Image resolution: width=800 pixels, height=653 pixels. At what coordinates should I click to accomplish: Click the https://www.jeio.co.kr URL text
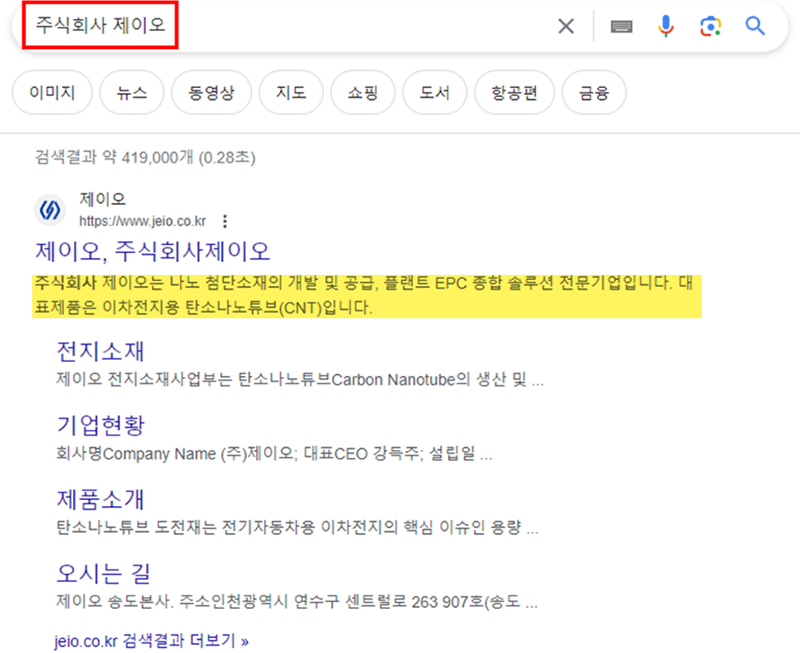click(142, 221)
